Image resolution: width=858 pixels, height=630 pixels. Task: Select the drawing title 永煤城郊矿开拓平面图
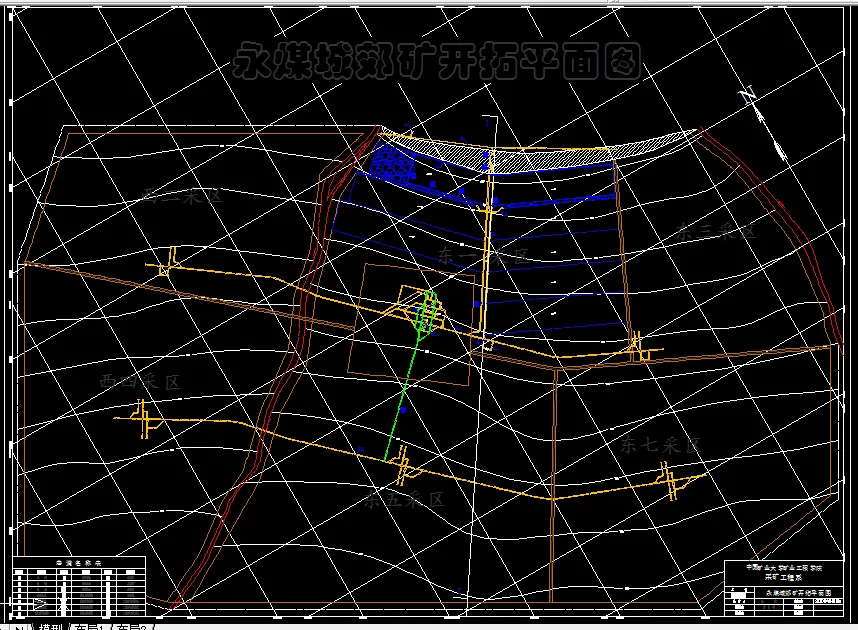click(437, 61)
